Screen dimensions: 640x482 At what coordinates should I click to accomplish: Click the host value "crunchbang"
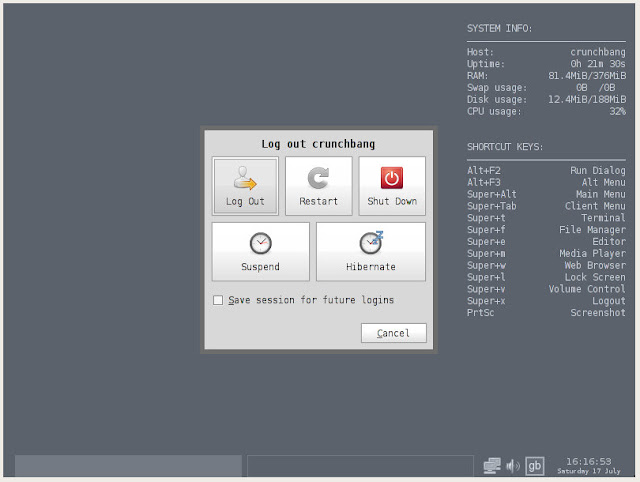tap(598, 52)
